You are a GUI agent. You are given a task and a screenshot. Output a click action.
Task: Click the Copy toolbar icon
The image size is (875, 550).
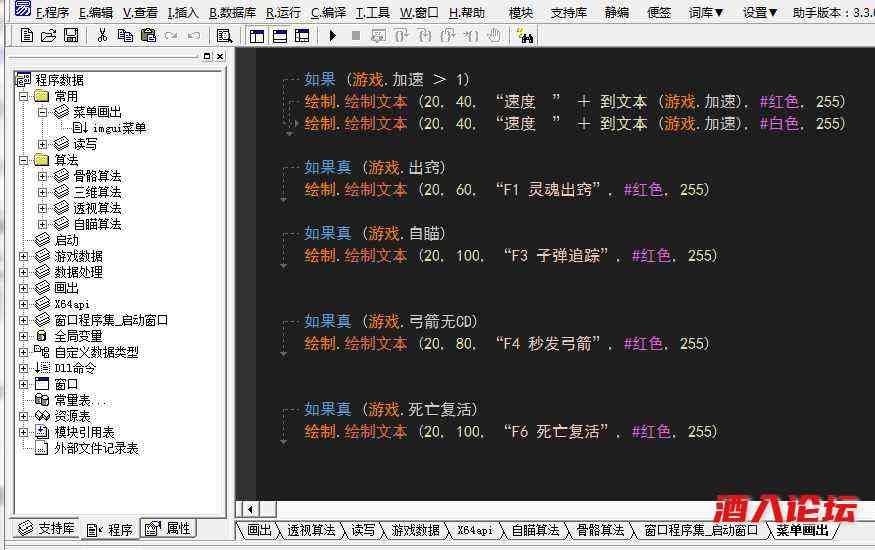coord(125,35)
